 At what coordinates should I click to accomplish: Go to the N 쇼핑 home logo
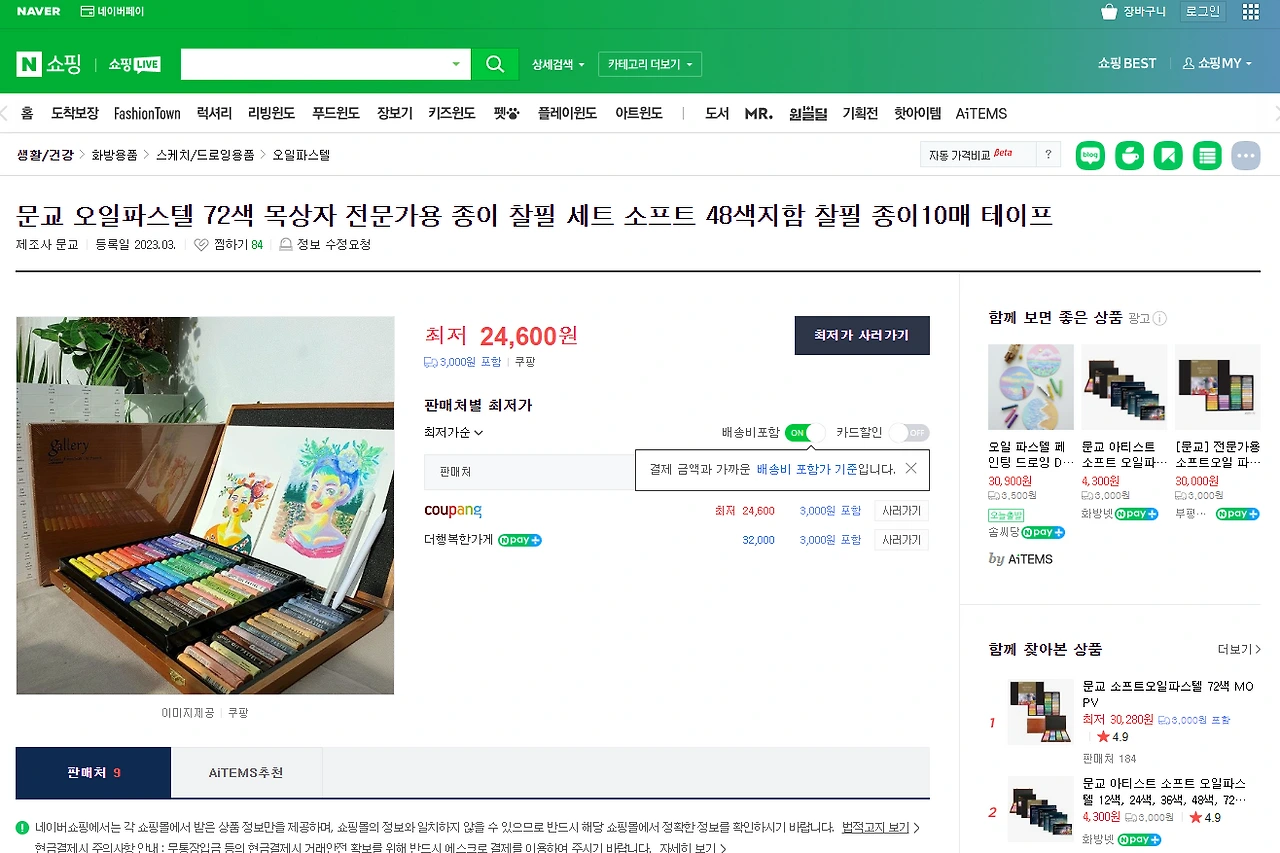(49, 64)
